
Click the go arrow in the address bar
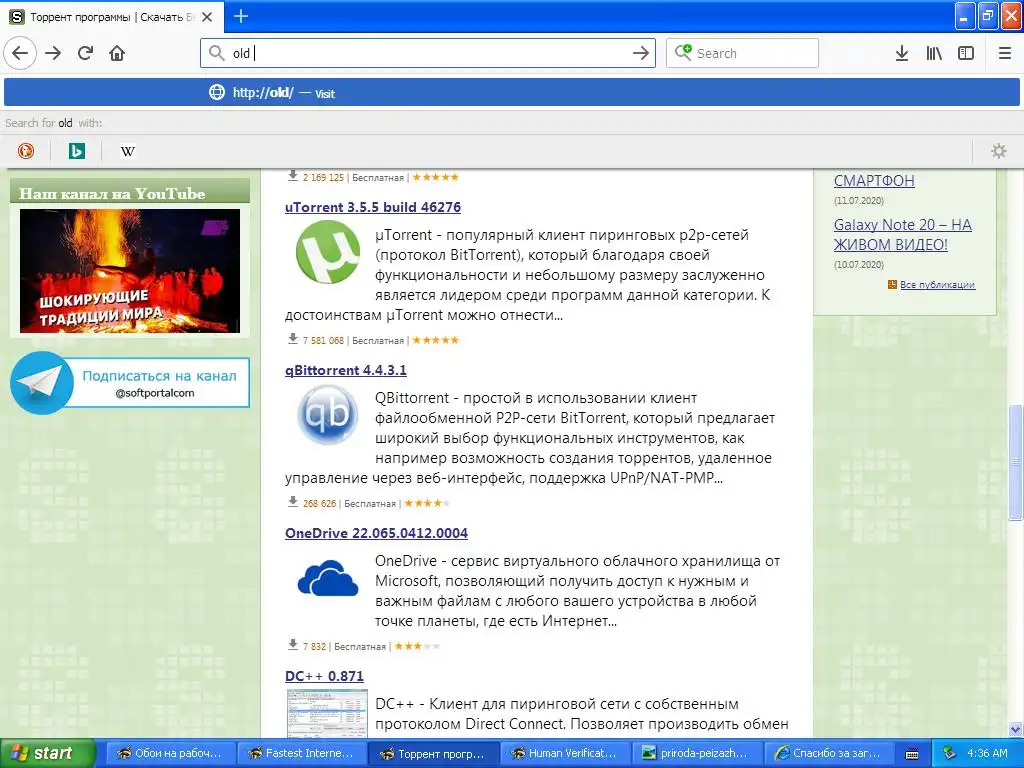pyautogui.click(x=641, y=53)
